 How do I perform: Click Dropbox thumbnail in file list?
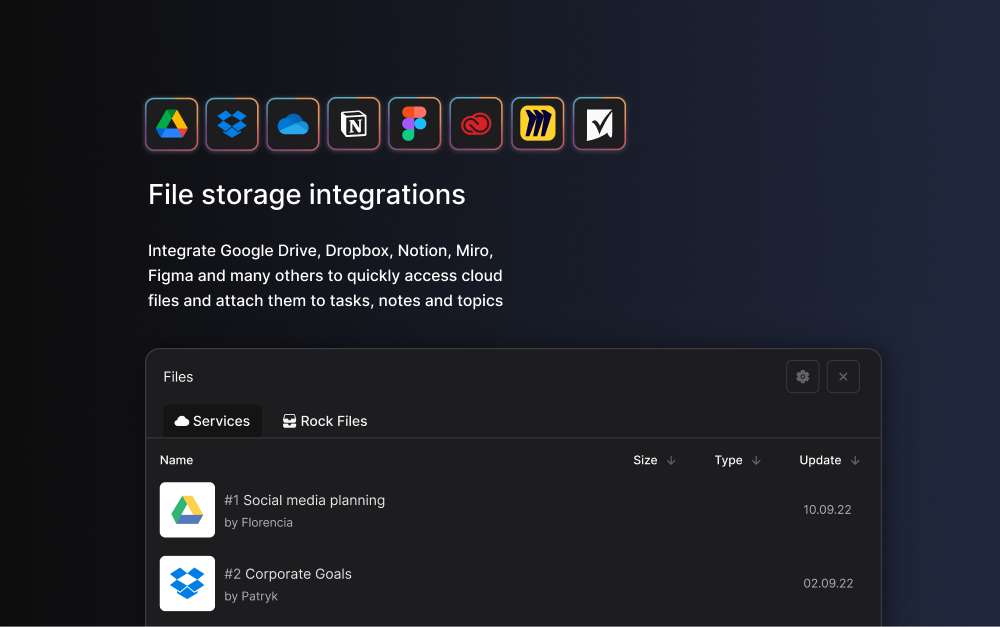click(187, 583)
